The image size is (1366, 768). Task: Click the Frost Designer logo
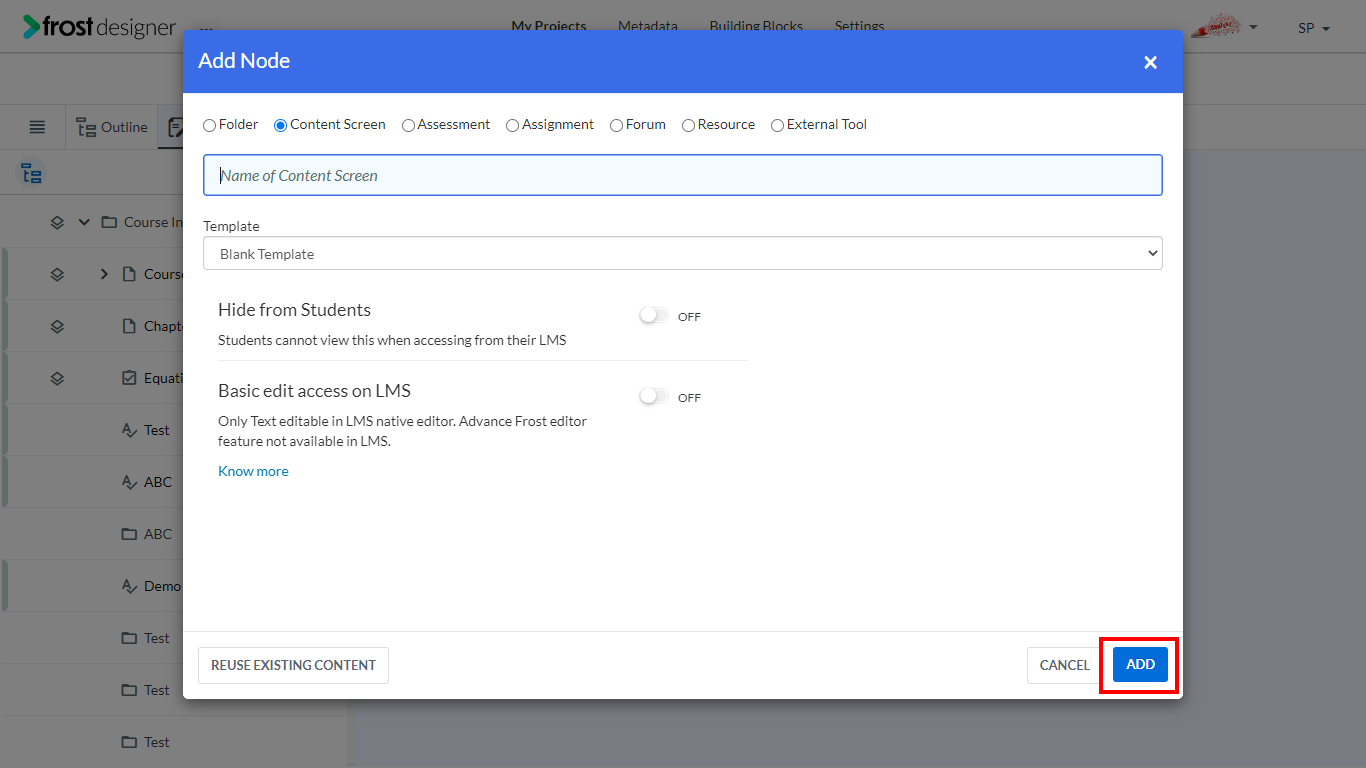[99, 27]
